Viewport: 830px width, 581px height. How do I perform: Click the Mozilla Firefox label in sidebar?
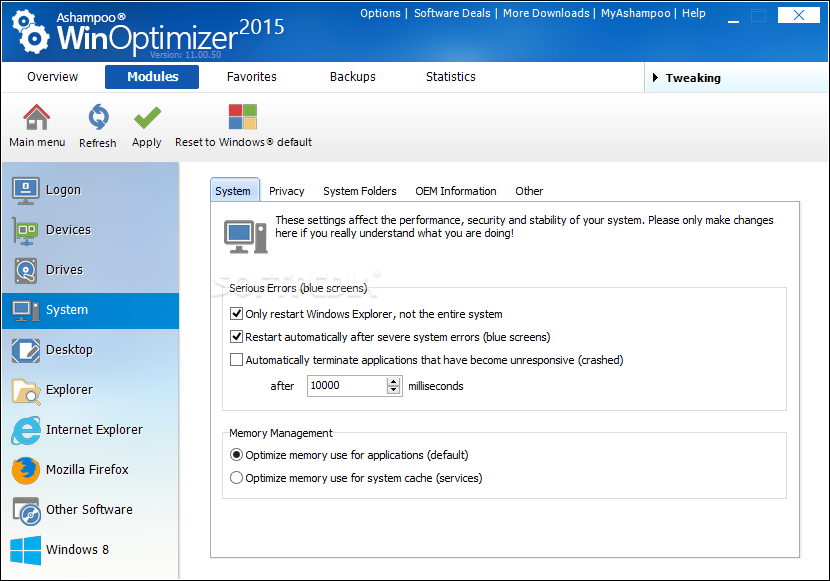[x=87, y=469]
